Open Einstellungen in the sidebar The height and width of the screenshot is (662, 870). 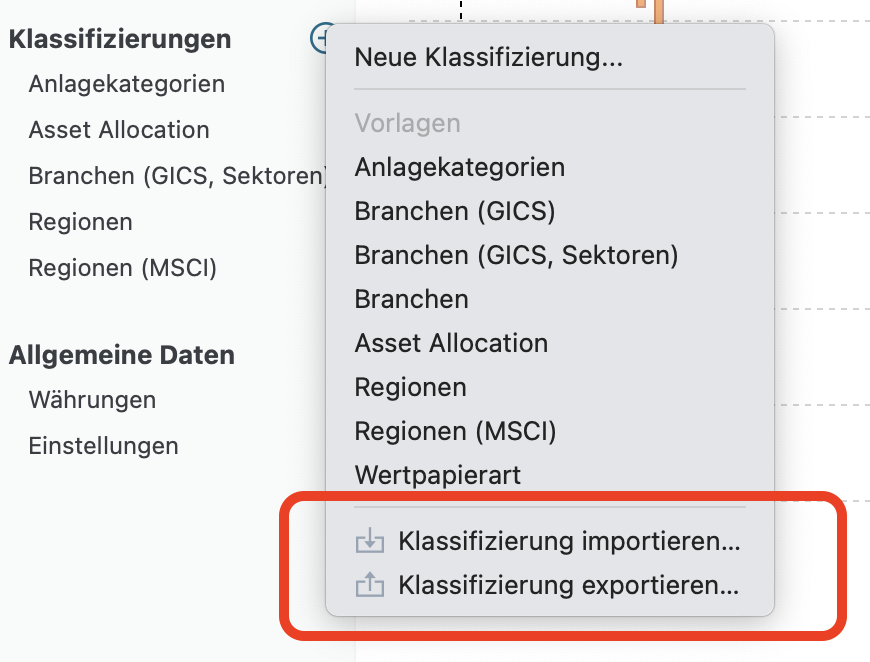click(x=103, y=446)
